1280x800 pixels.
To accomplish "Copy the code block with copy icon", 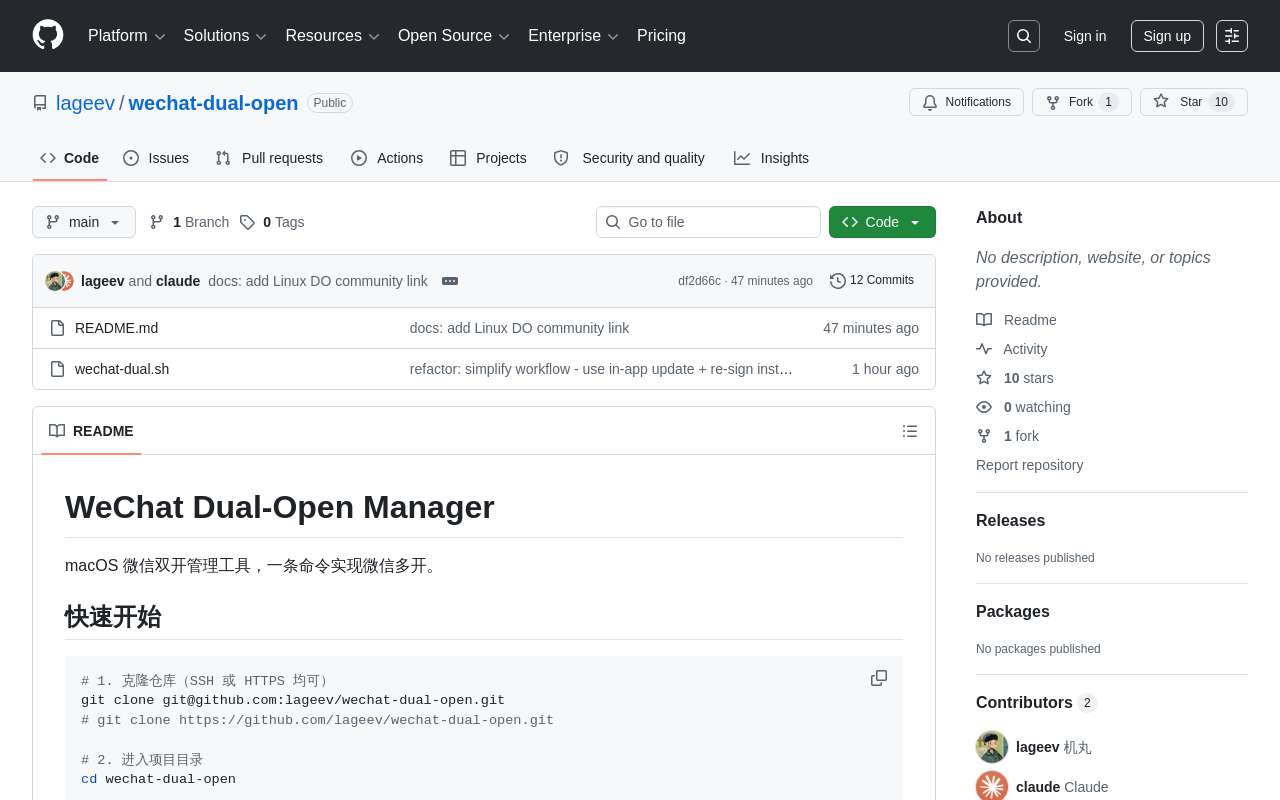I will point(879,678).
